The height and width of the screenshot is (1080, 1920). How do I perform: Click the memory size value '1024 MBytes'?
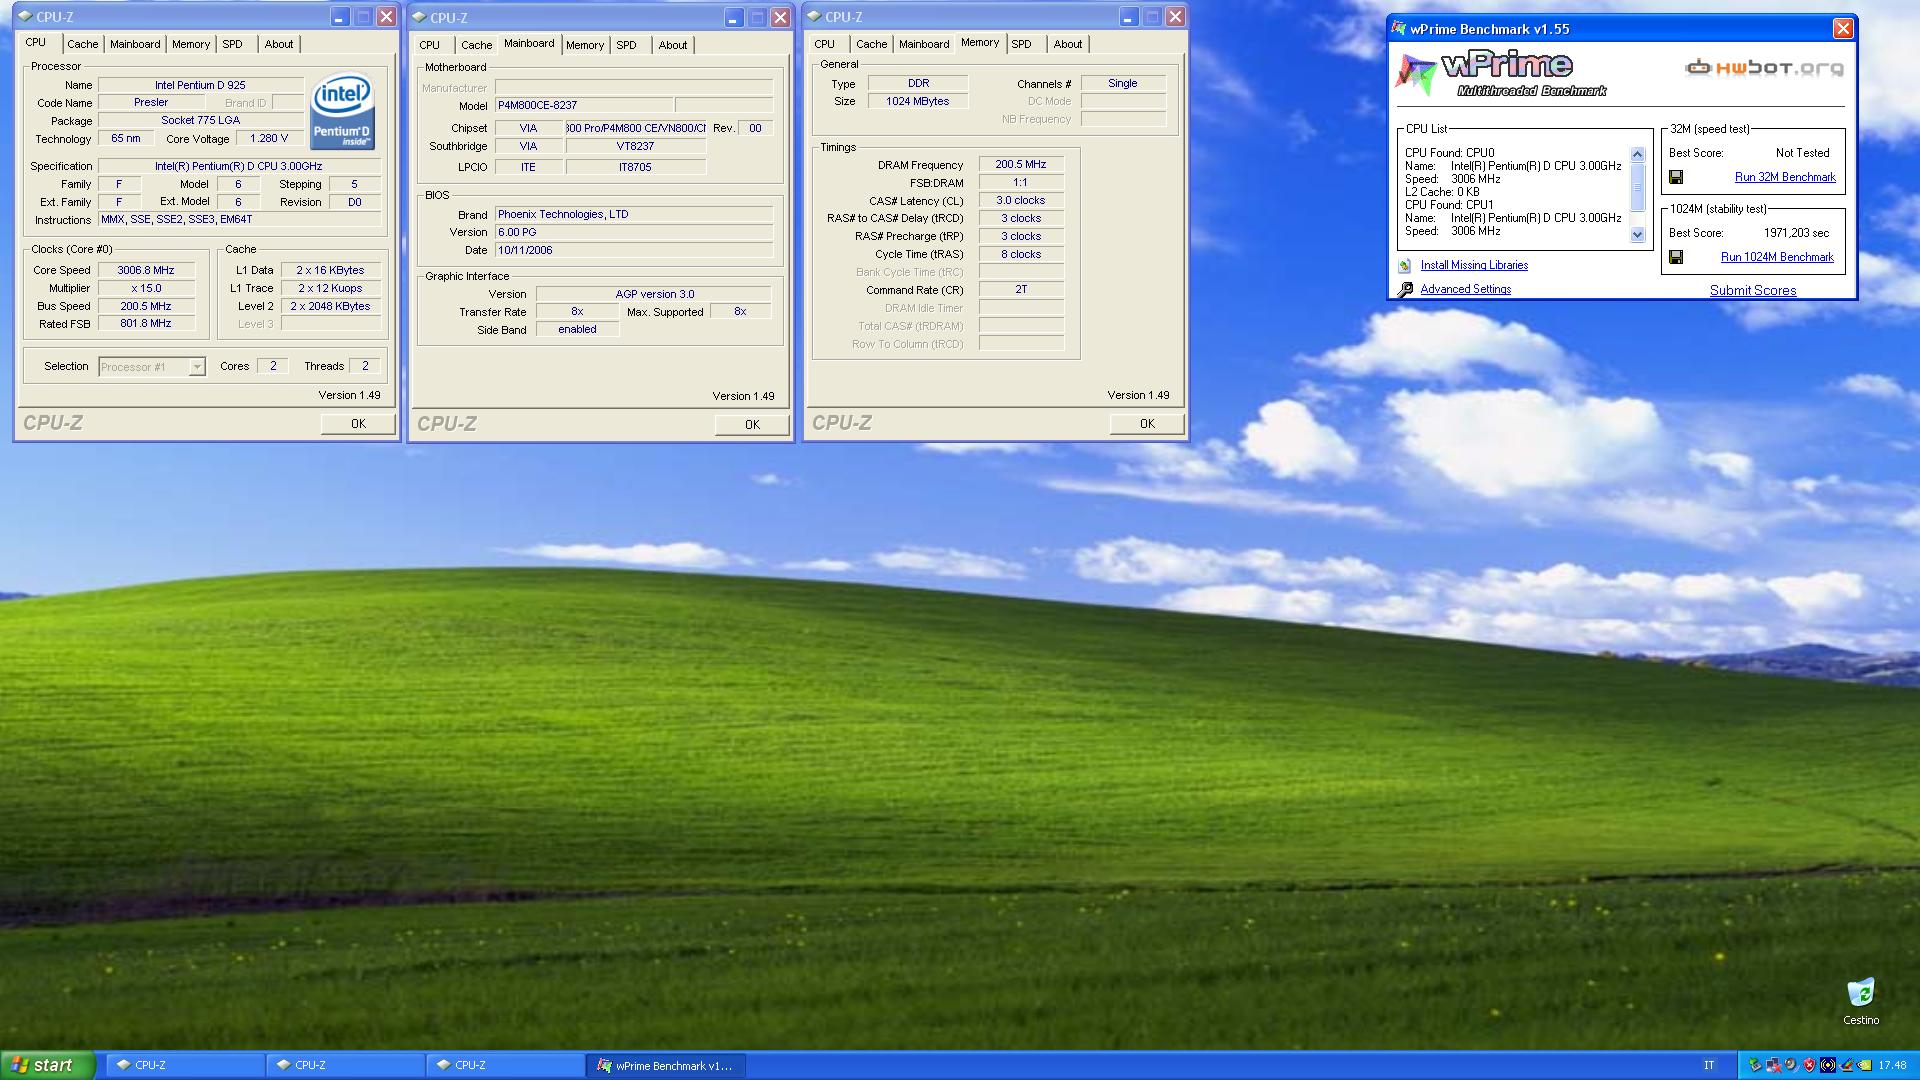point(917,101)
